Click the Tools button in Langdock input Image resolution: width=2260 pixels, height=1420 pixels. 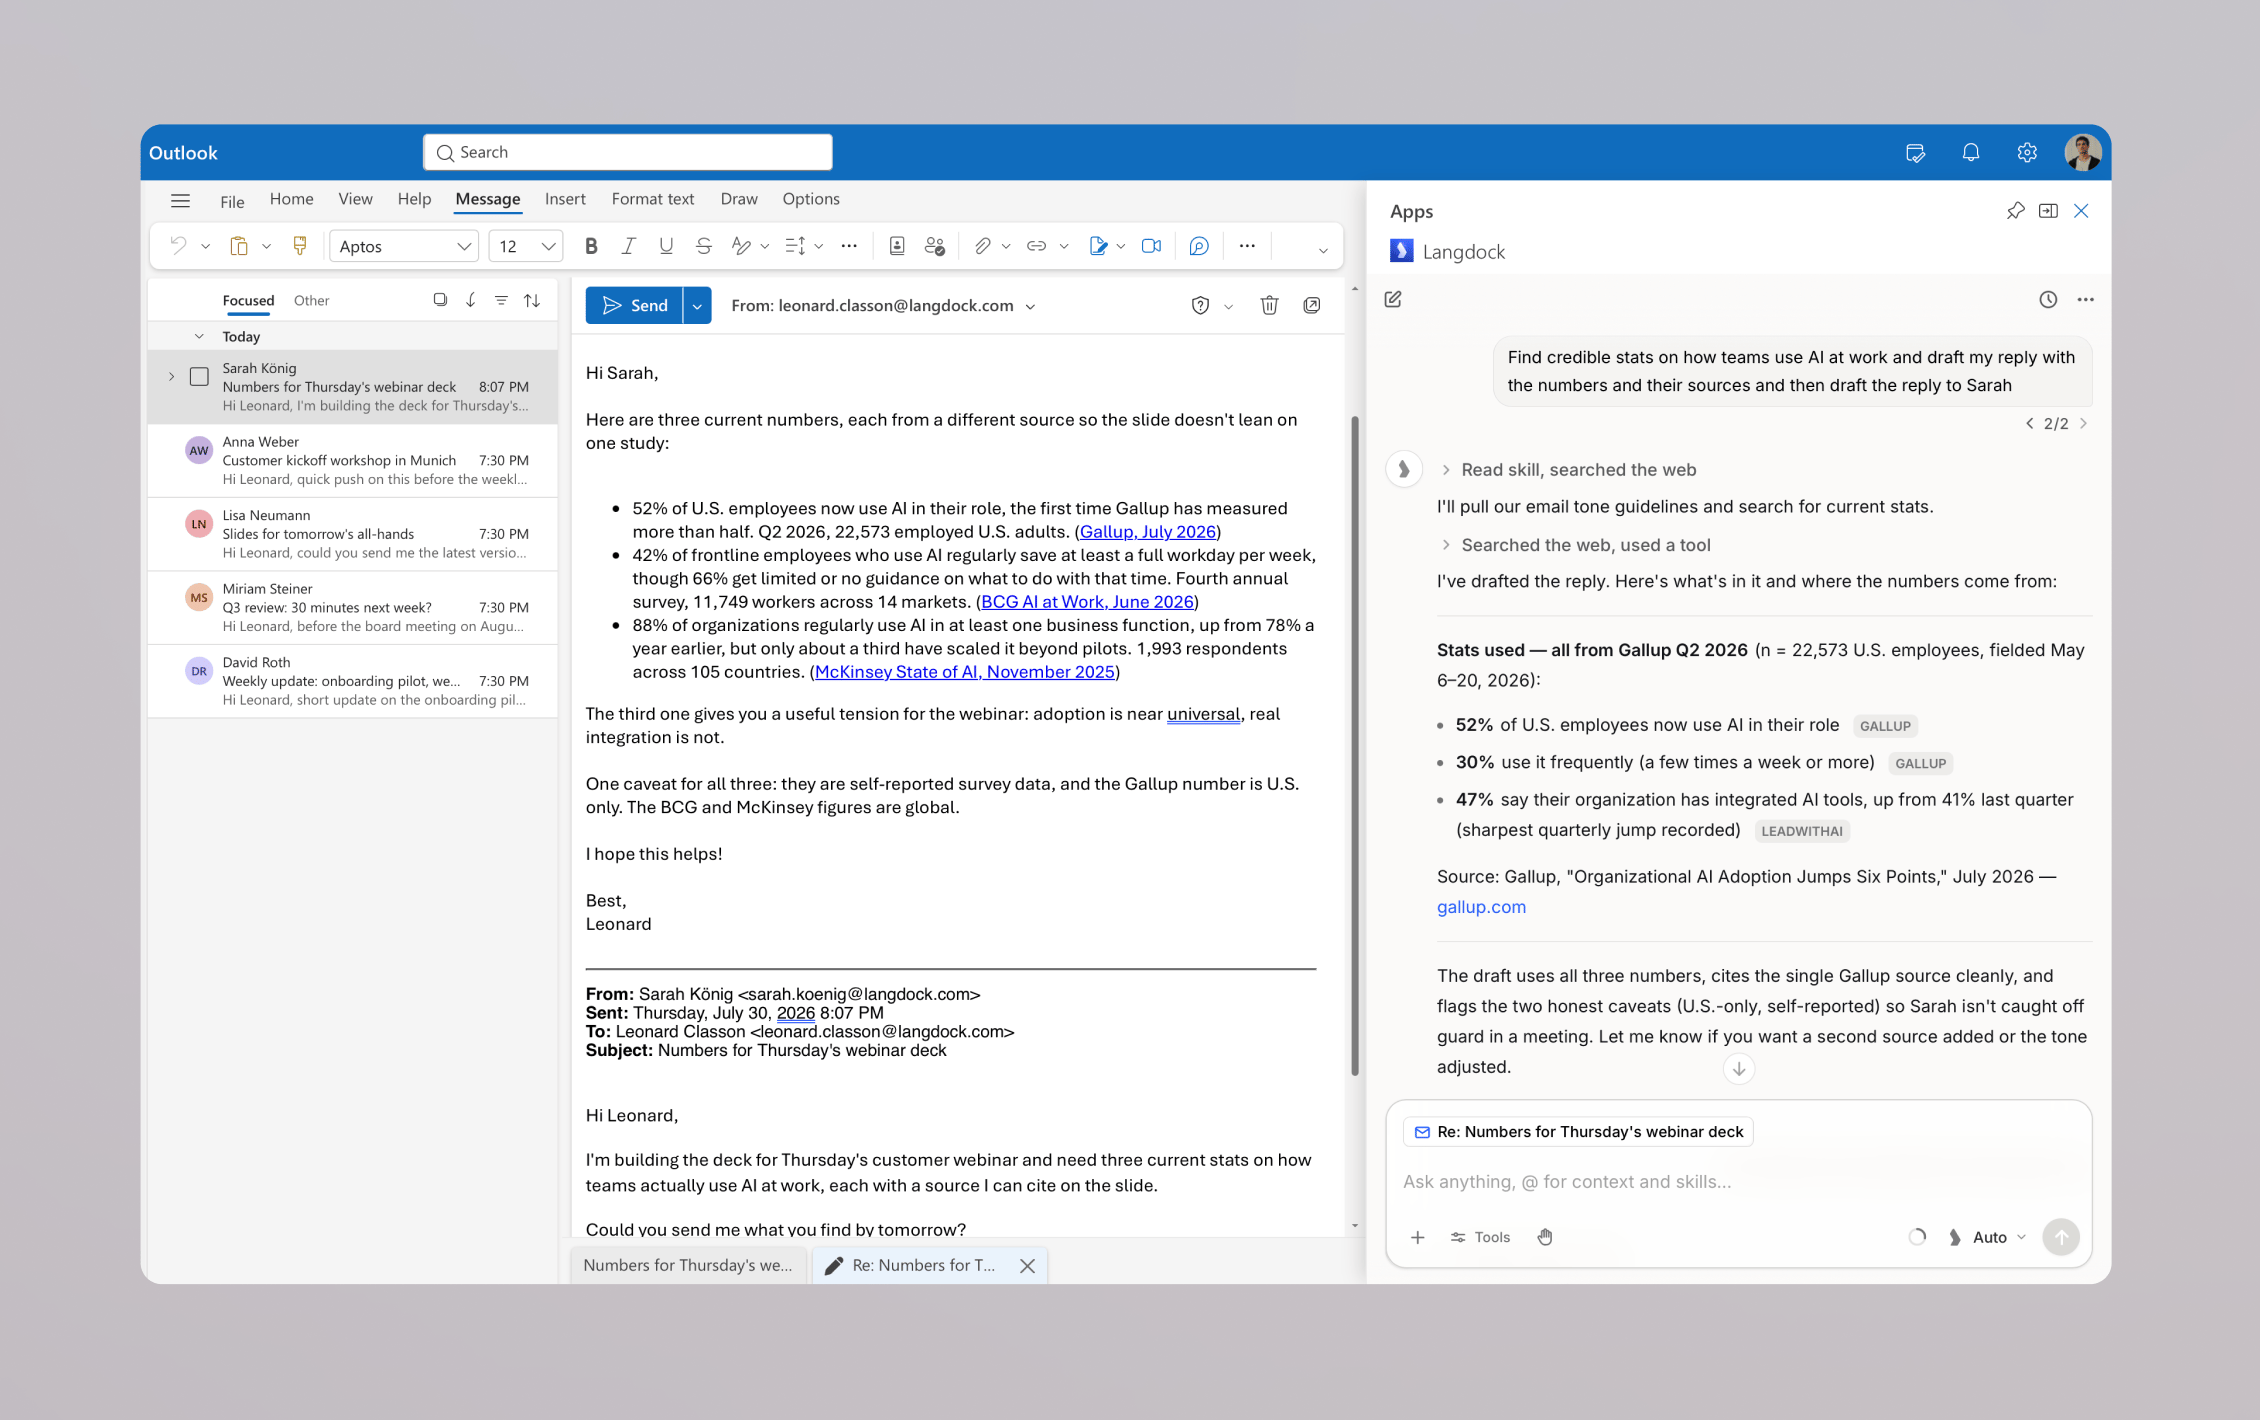coord(1480,1237)
